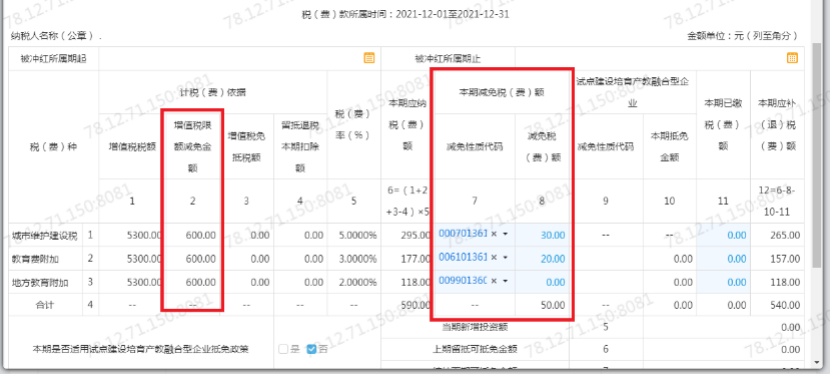The width and height of the screenshot is (832, 376).
Task: Click the 上期留抵可抵免金额 label
Action: tap(475, 349)
